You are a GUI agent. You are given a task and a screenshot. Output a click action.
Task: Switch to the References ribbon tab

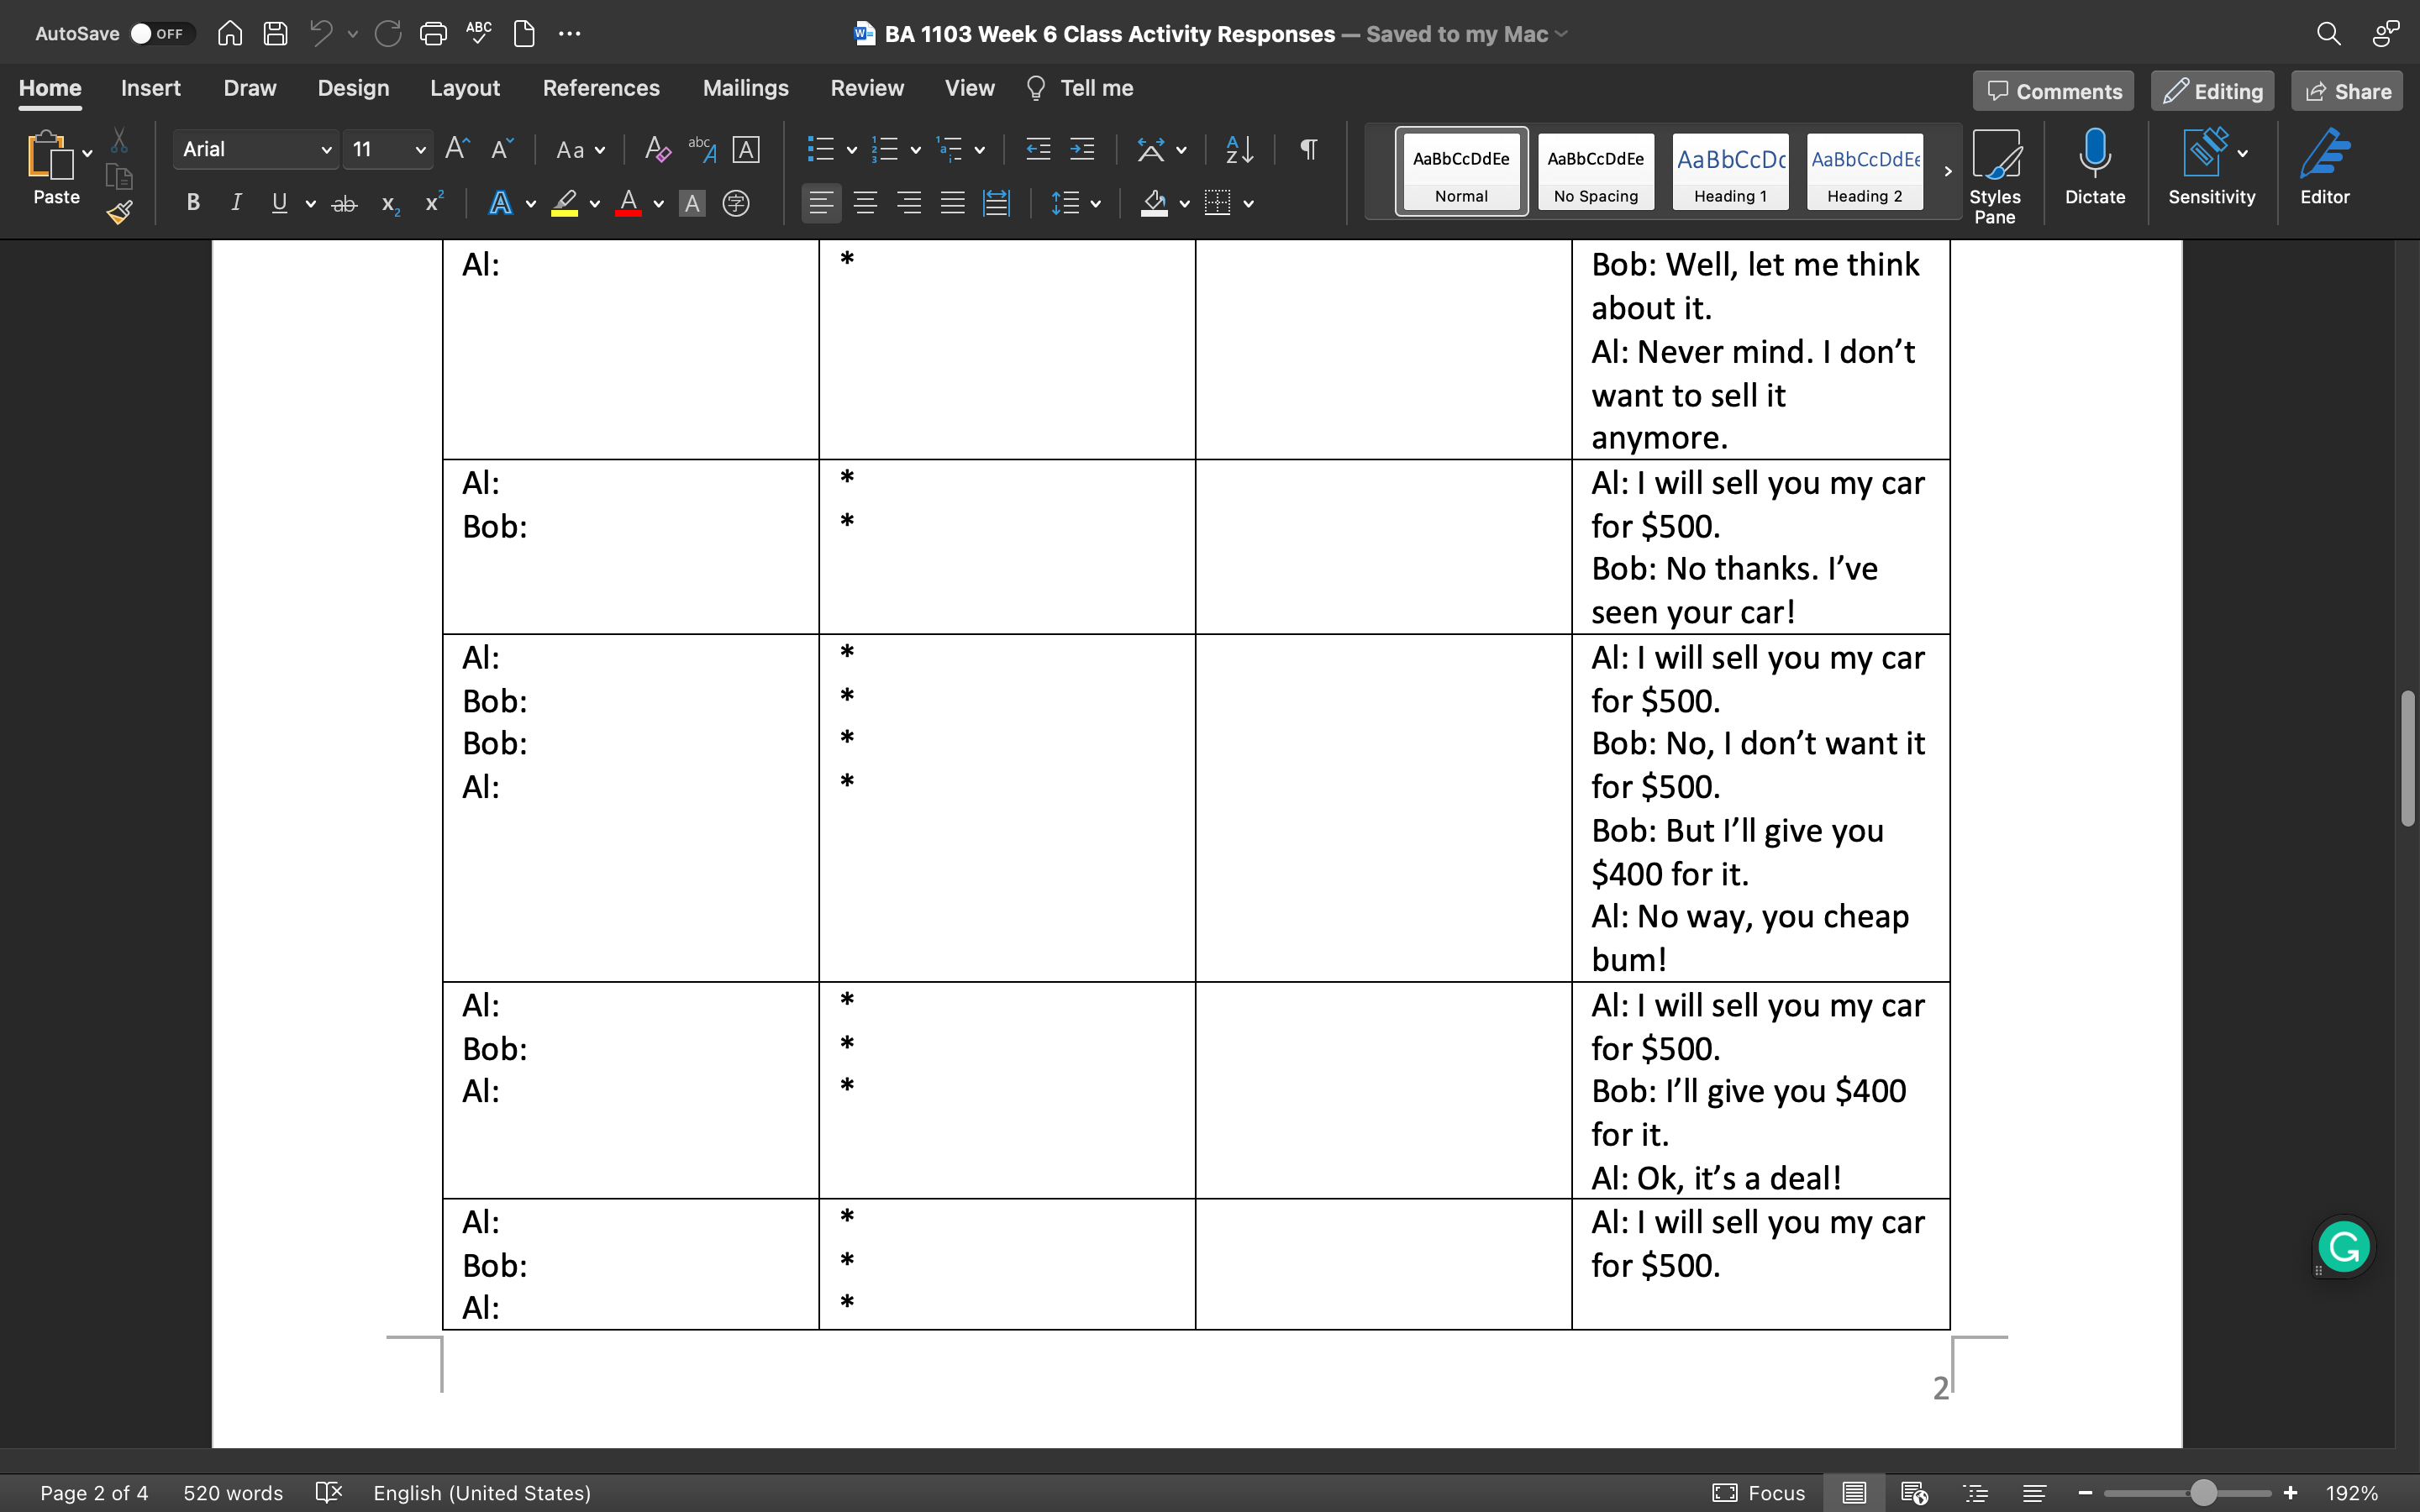601,88
